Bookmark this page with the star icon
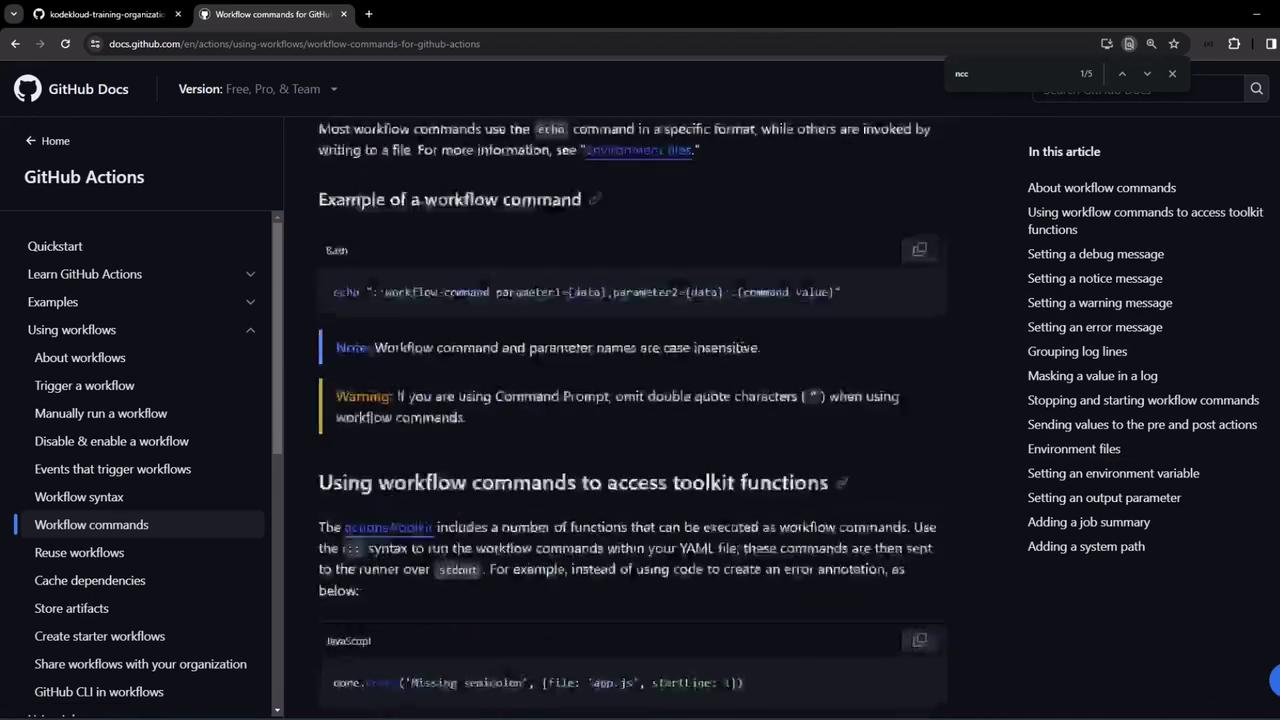The height and width of the screenshot is (720, 1280). point(1174,44)
